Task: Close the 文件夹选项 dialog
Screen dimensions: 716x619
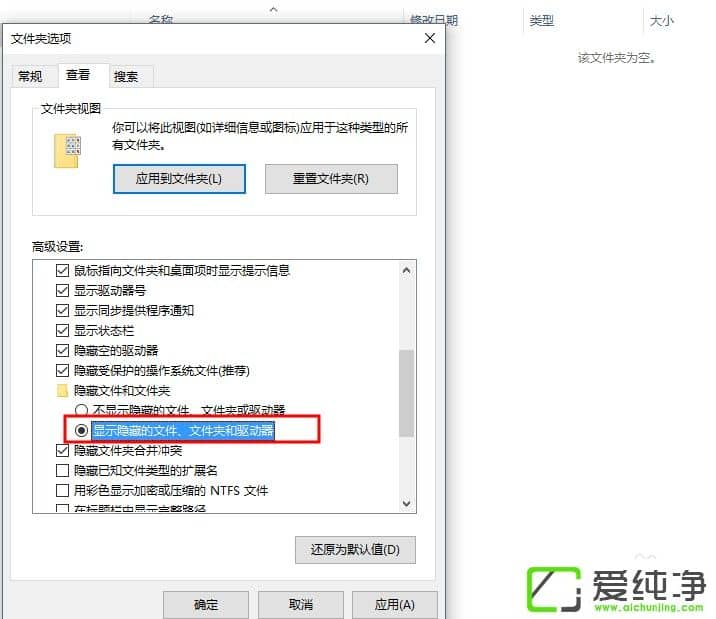Action: tap(430, 38)
